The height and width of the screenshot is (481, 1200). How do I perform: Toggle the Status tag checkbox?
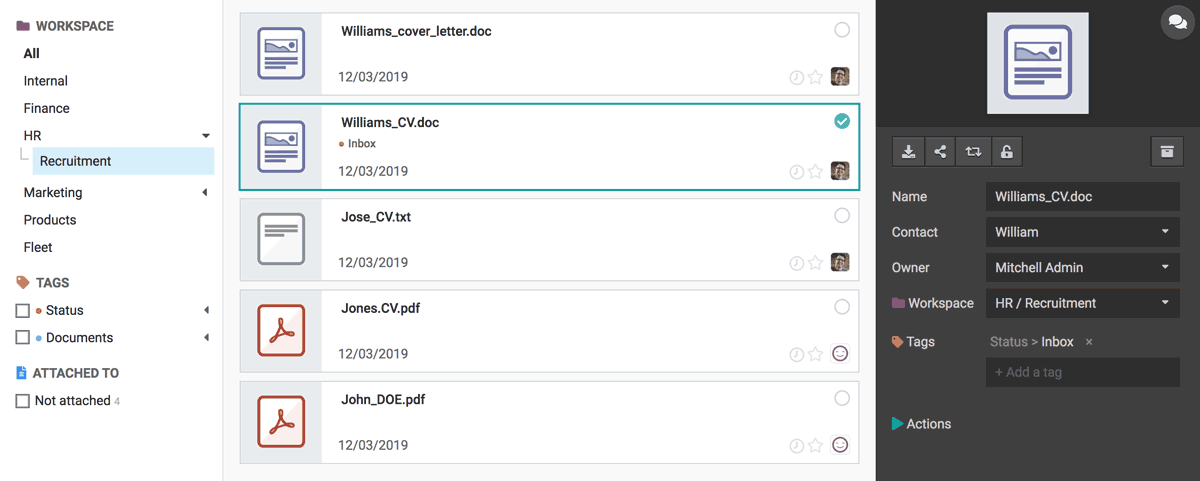(x=23, y=311)
